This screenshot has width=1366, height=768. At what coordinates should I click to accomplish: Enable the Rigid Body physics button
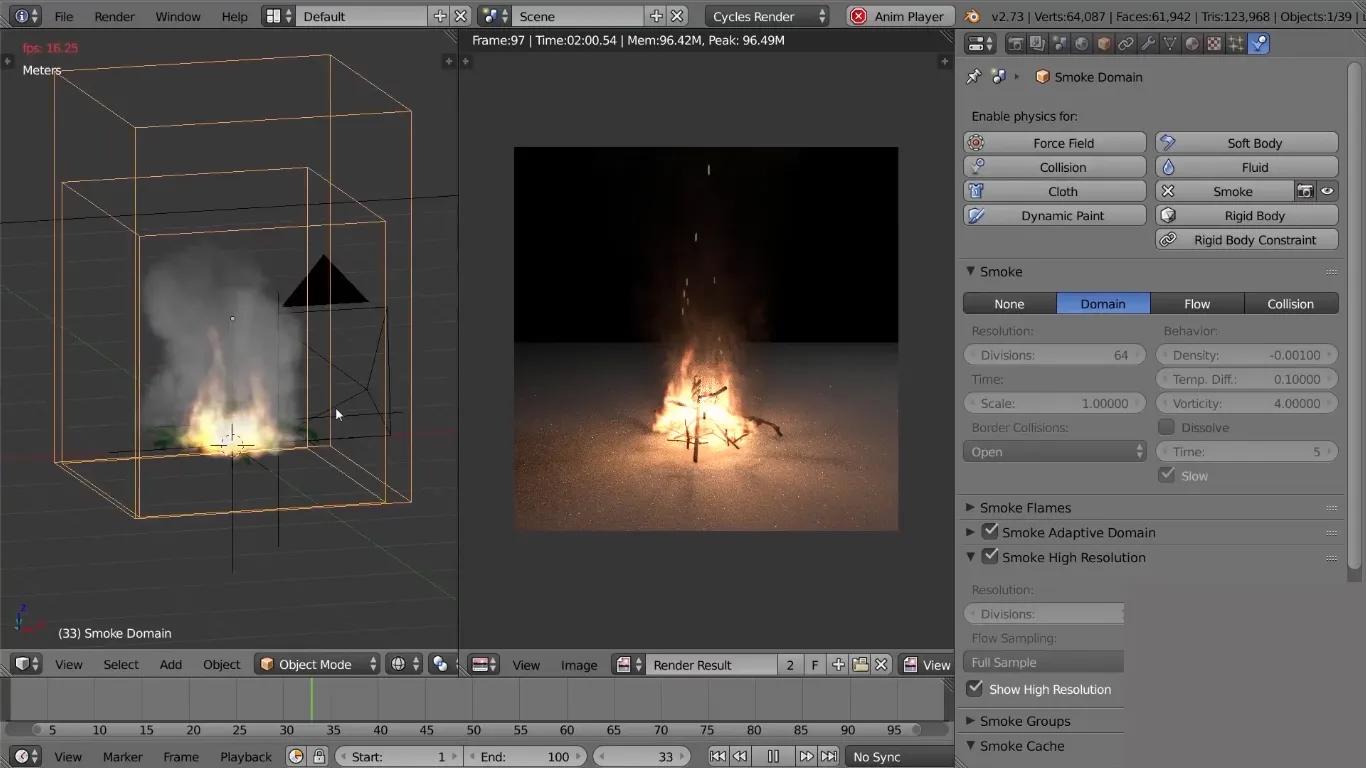click(1246, 215)
